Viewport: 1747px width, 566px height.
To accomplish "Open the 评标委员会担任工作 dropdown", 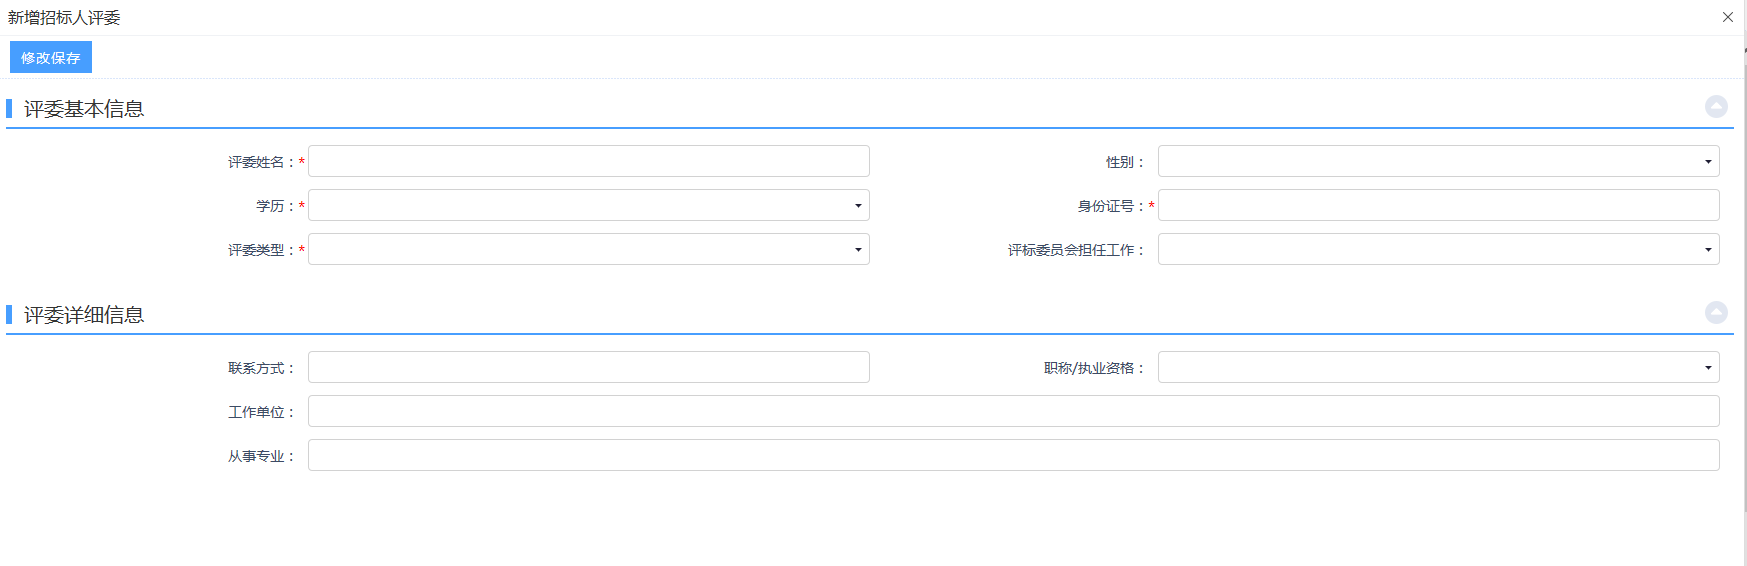I will coord(1438,250).
